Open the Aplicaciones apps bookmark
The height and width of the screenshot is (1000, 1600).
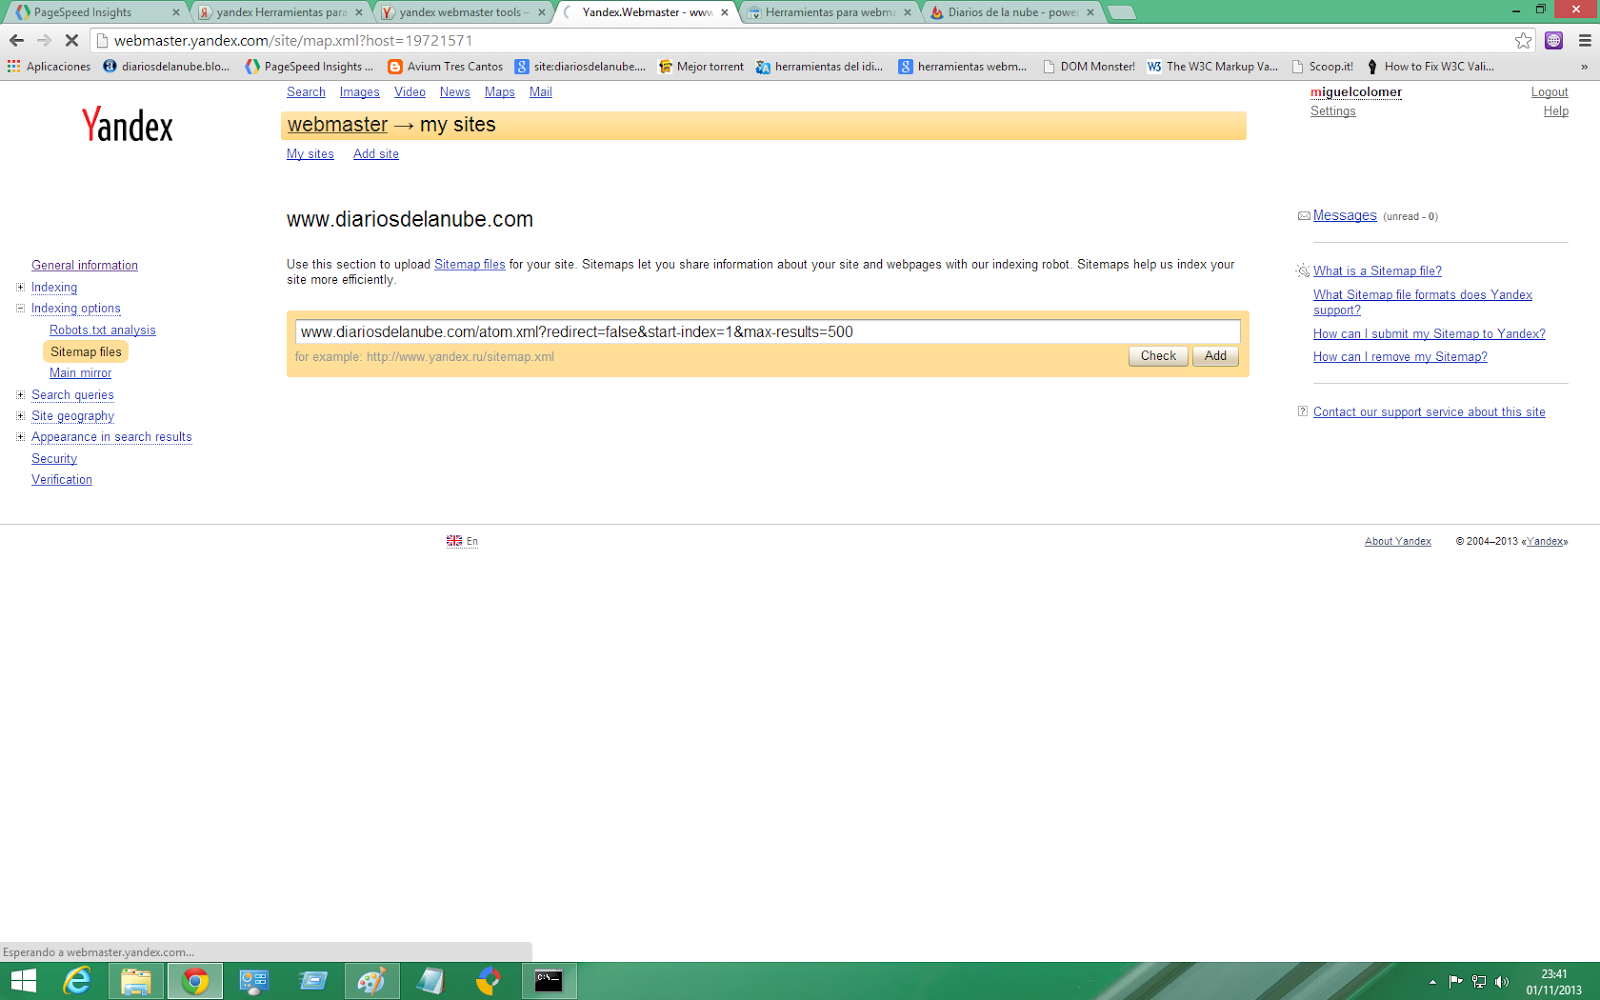(x=49, y=66)
